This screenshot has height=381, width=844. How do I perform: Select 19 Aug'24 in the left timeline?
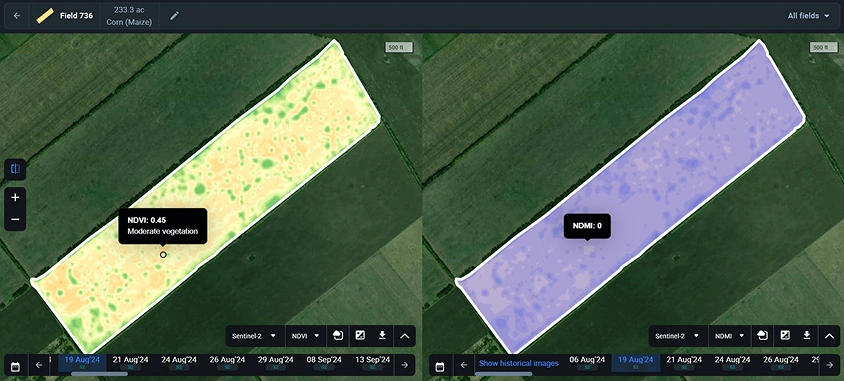pos(82,363)
